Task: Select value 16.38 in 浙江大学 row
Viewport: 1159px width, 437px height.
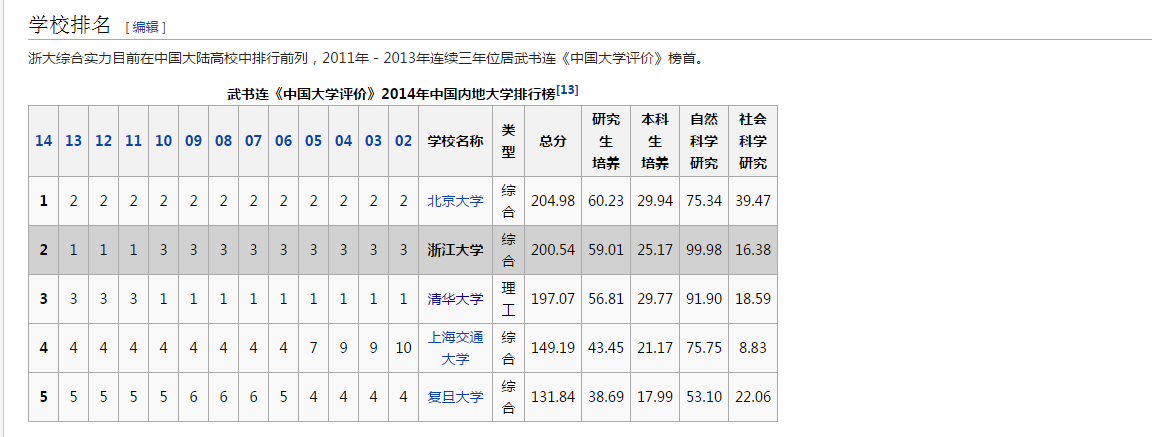Action: click(x=753, y=250)
